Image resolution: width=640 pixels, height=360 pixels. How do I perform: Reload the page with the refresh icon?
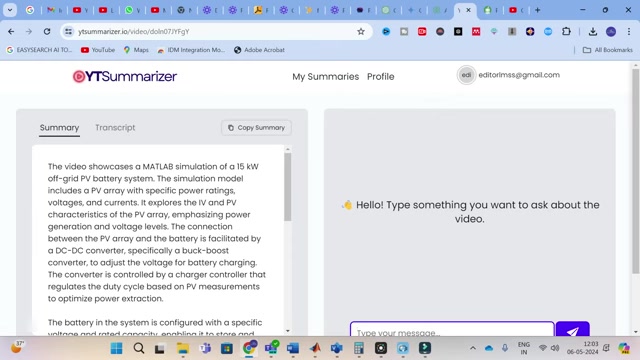[47, 31]
